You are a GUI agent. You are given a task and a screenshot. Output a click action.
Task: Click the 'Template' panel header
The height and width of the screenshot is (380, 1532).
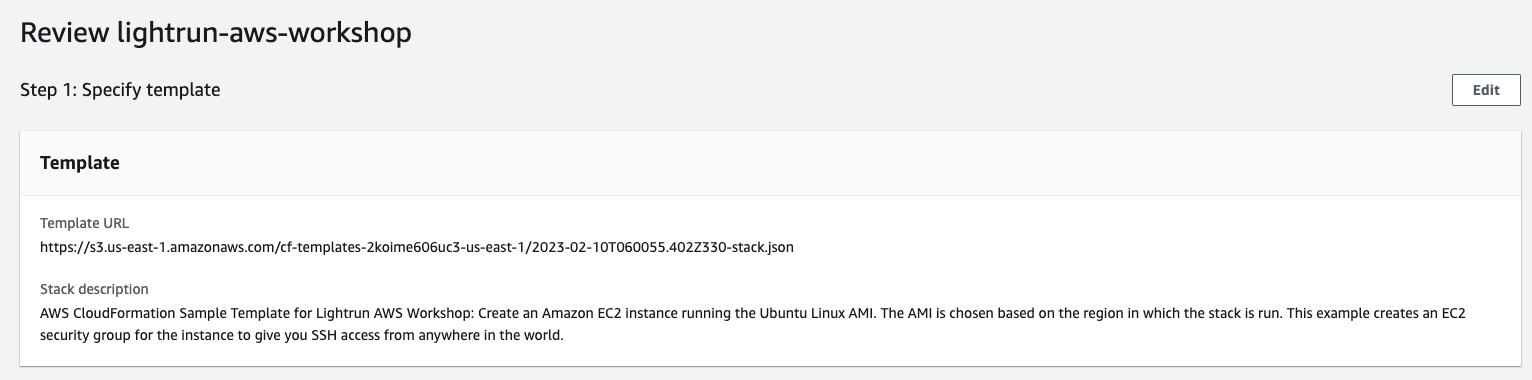click(80, 163)
